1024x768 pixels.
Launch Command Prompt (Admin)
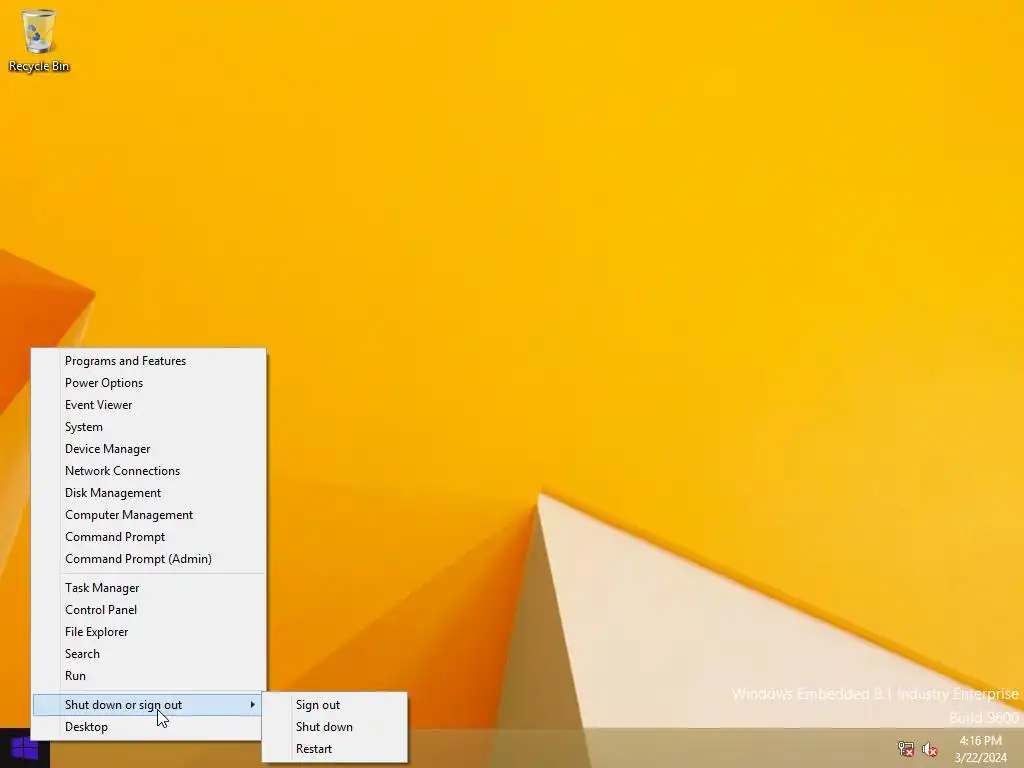[x=149, y=559]
